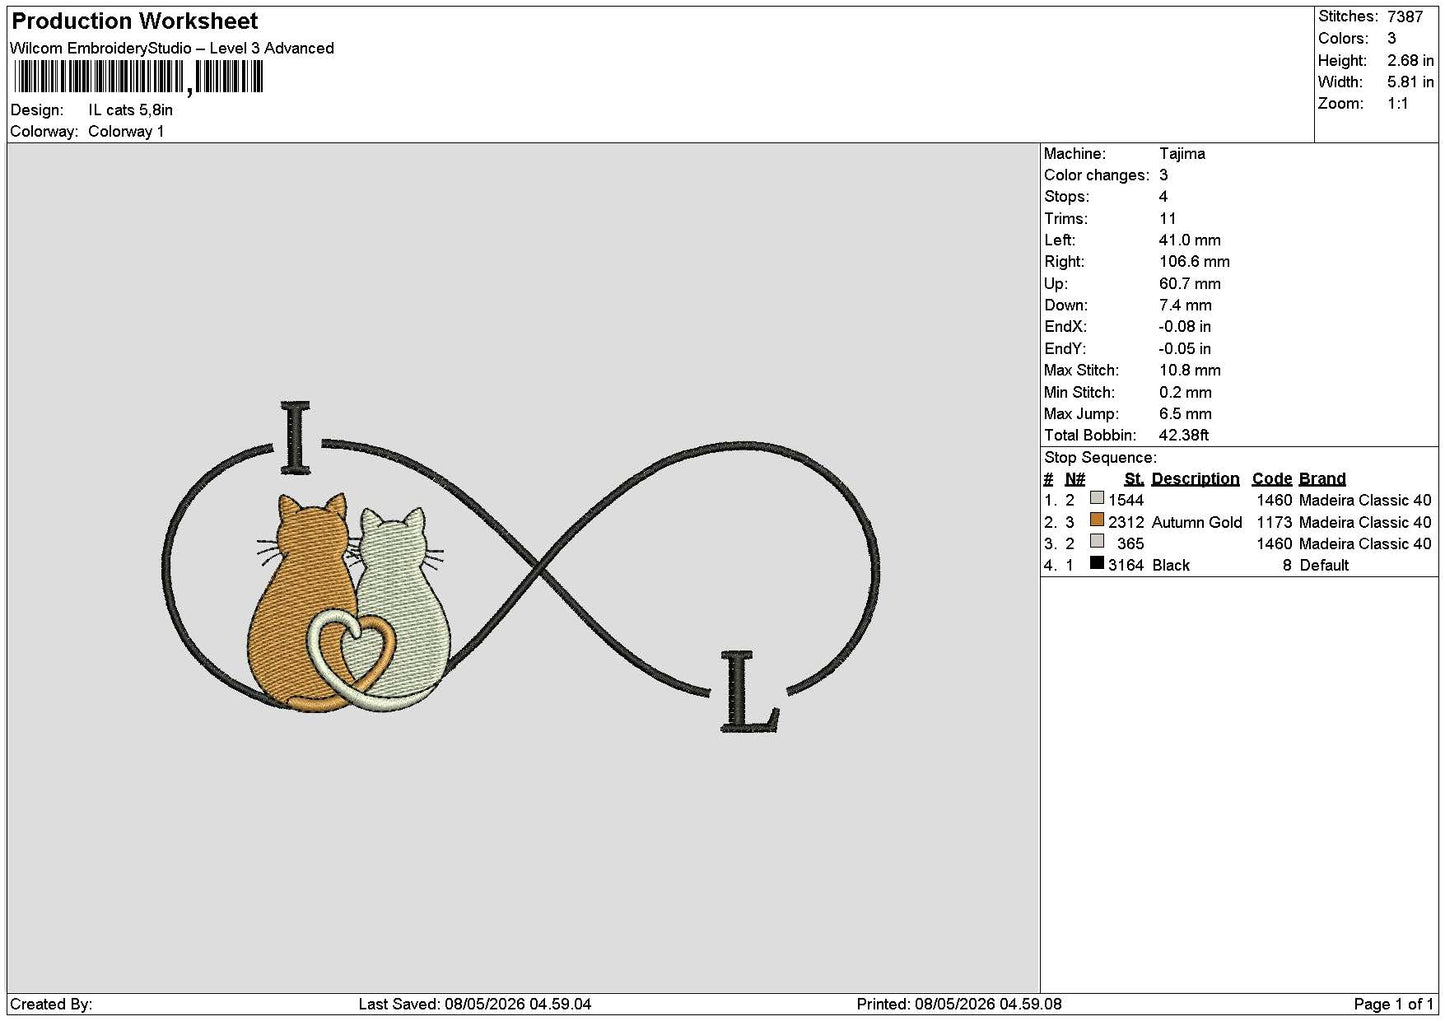Click the 'Description' column header
The height and width of the screenshot is (1021, 1445).
click(x=1195, y=479)
